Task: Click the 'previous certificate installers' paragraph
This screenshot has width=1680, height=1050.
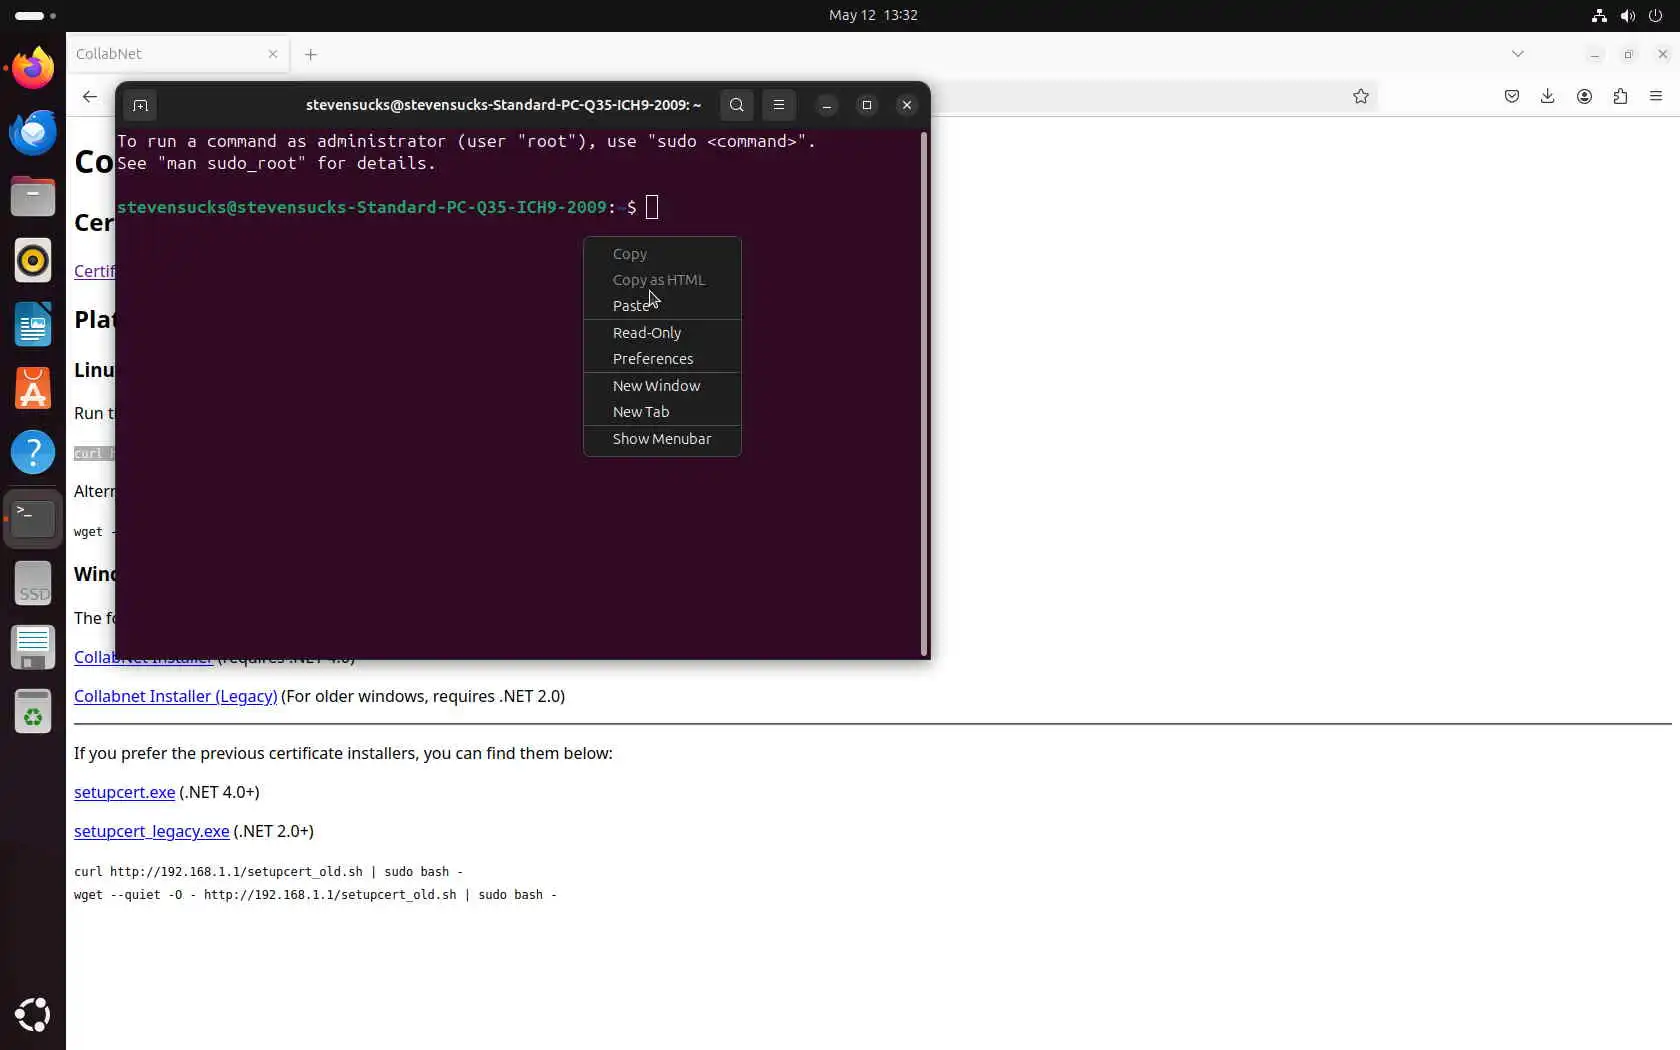Action: click(x=343, y=753)
